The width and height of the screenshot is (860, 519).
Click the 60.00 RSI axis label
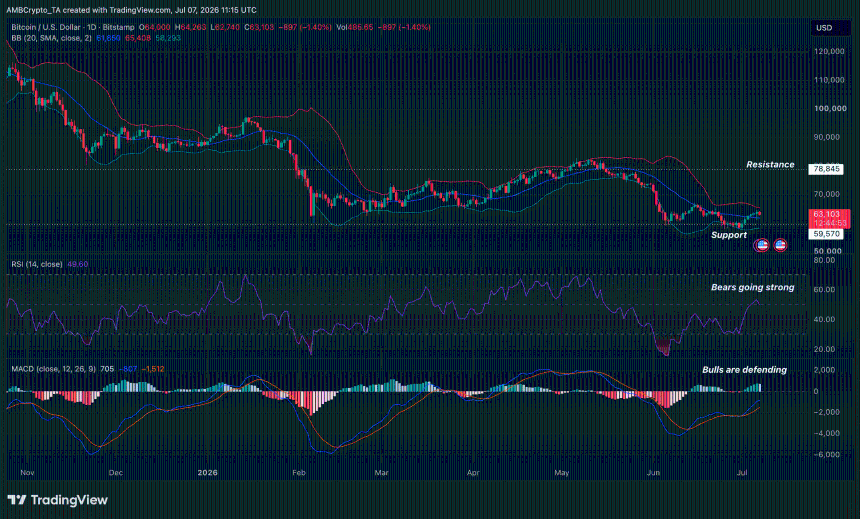point(825,289)
